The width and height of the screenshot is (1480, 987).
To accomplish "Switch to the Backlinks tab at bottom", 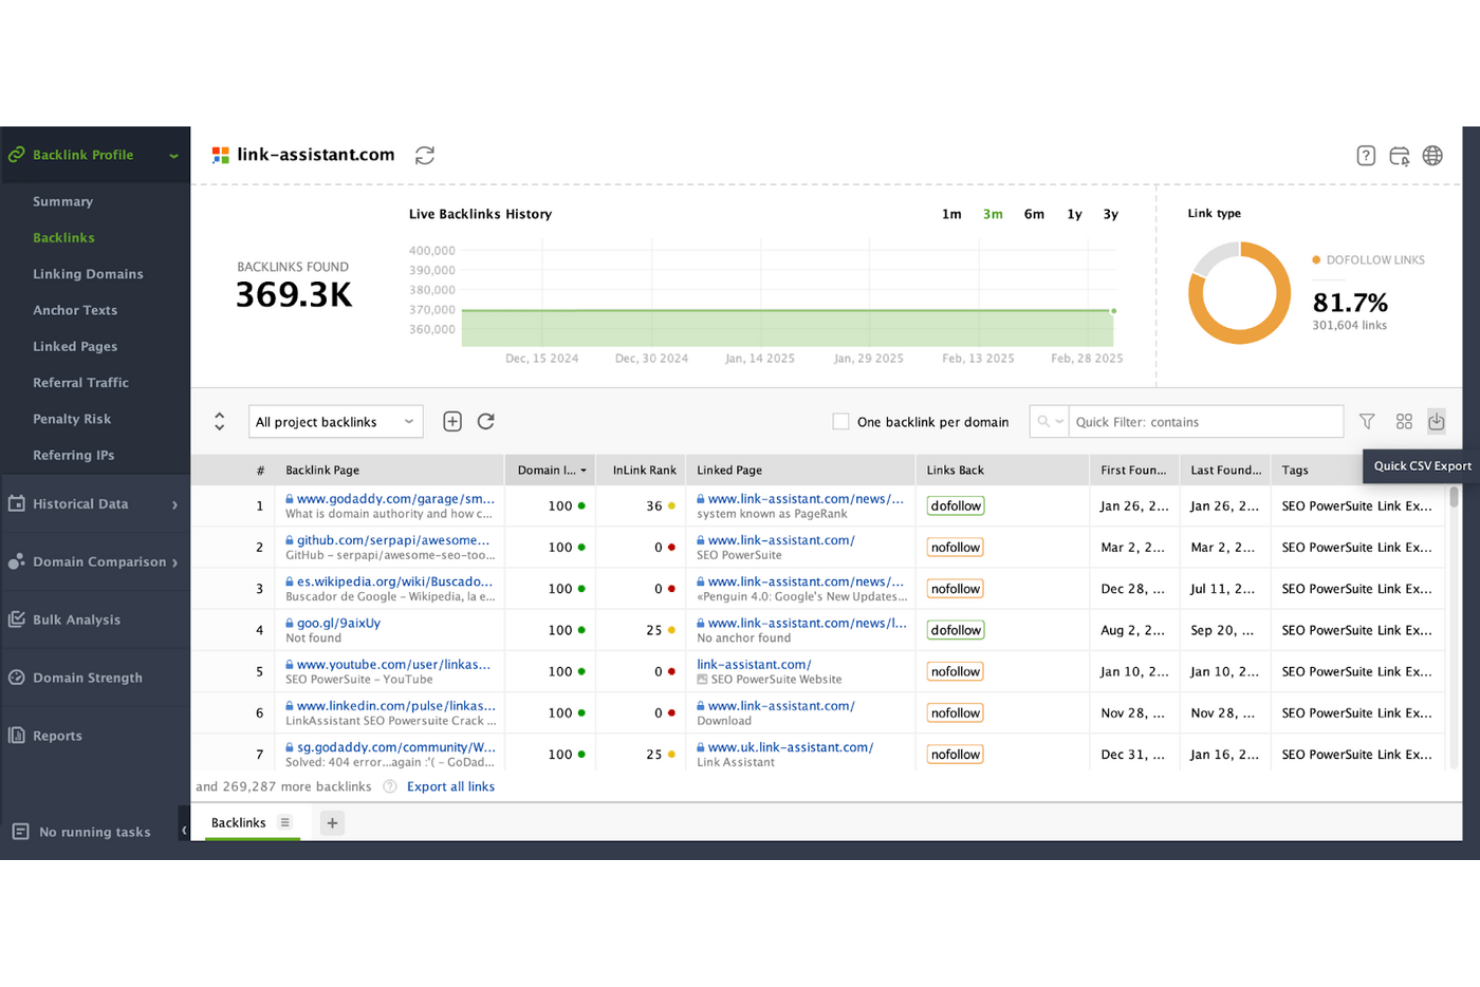I will point(238,822).
